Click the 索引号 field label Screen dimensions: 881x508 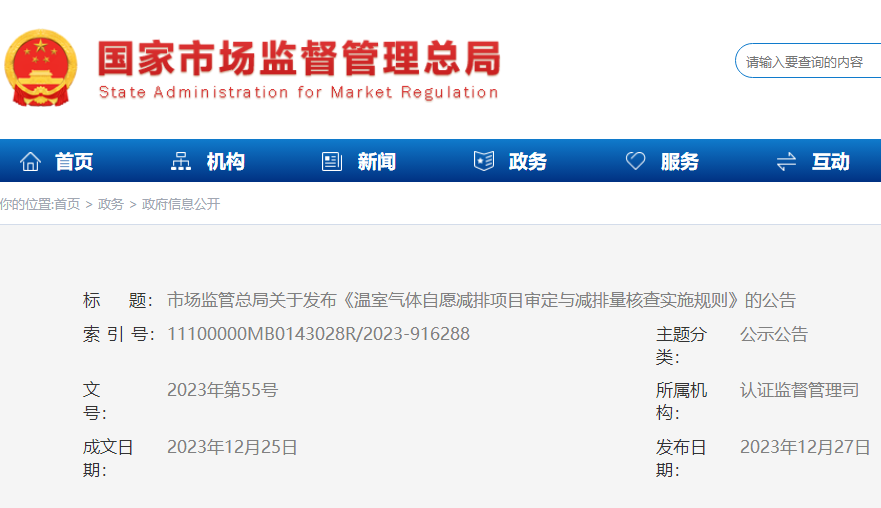118,334
